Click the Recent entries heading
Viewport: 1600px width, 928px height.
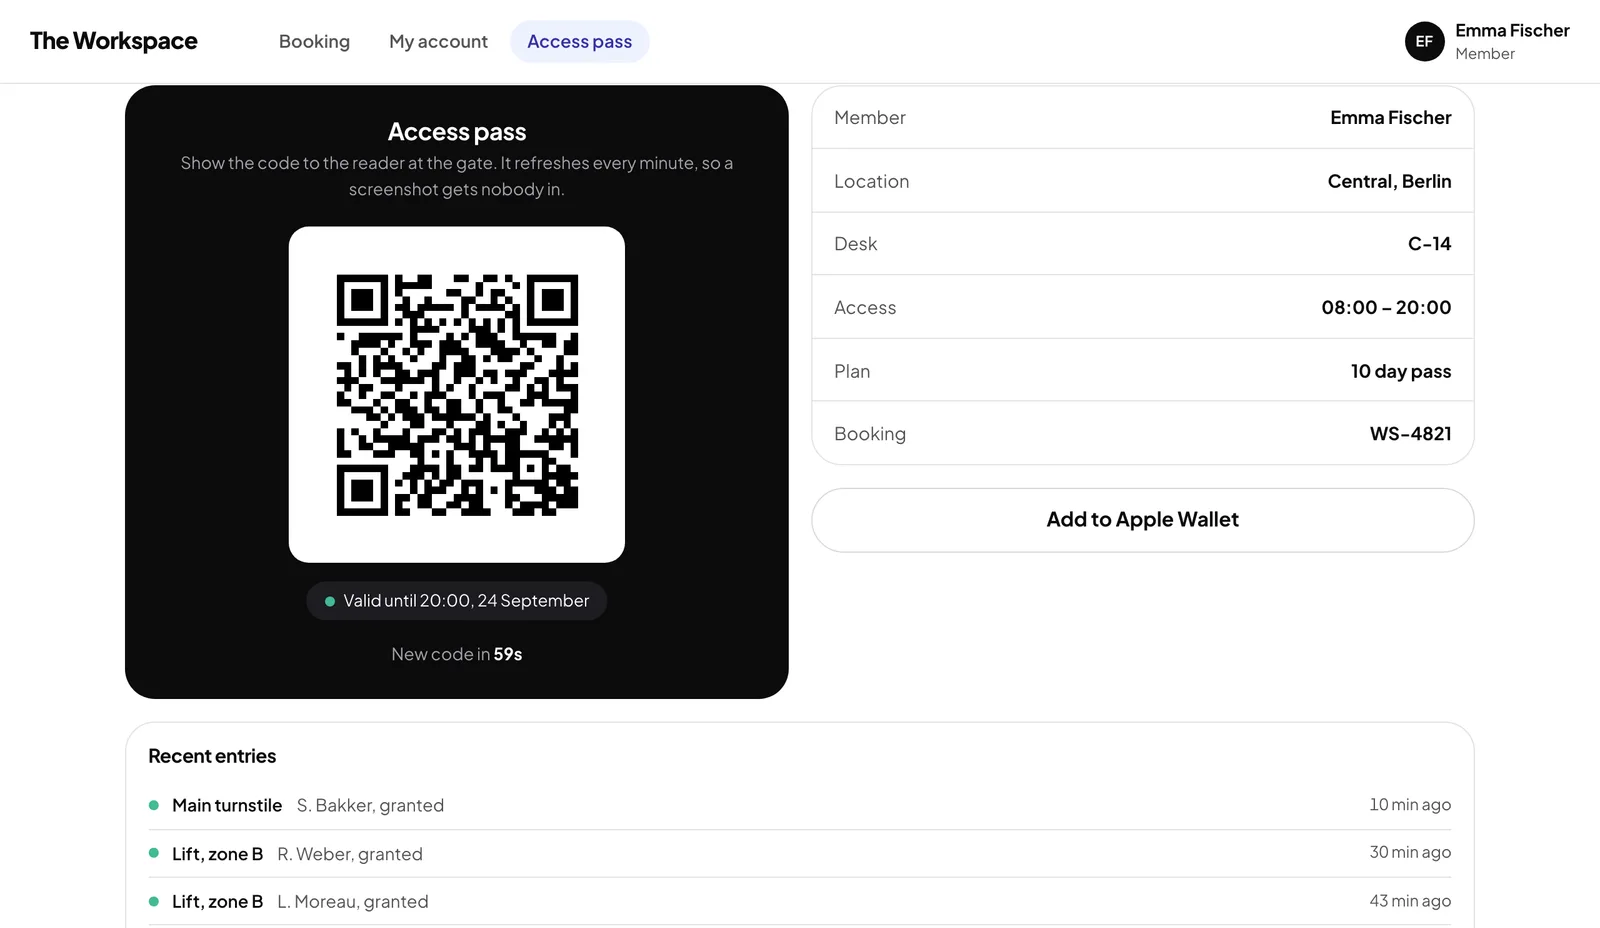(x=212, y=756)
